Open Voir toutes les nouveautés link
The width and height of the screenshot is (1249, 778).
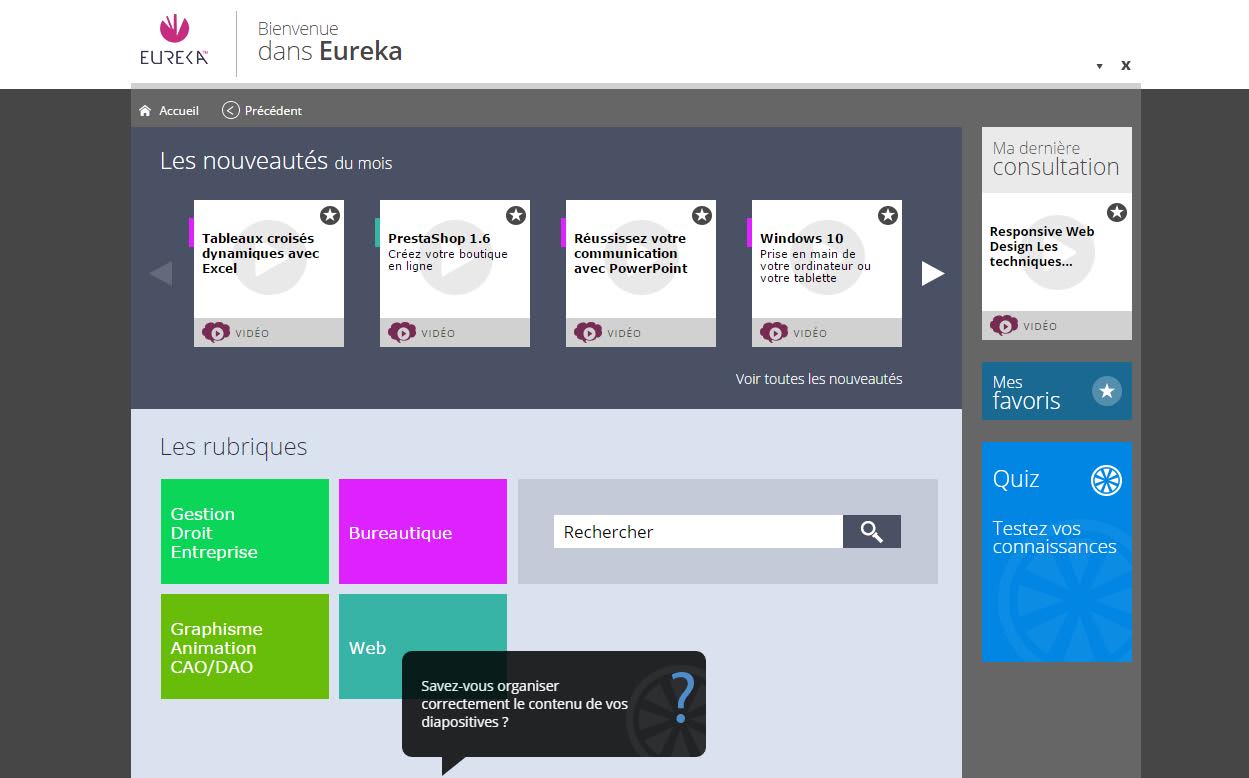(819, 379)
